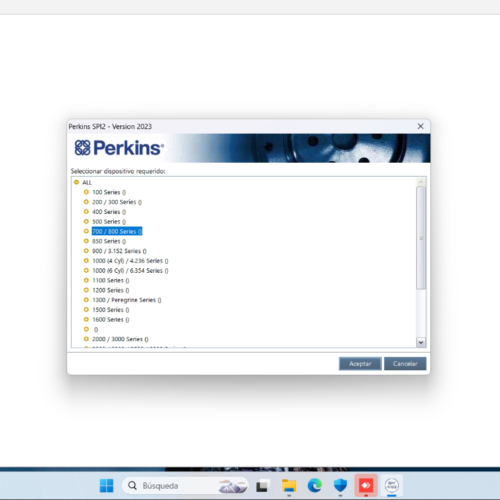Click the icon next to 1000 (6 Cyl) / 6.354 Series
This screenshot has width=500, height=500.
(x=86, y=270)
